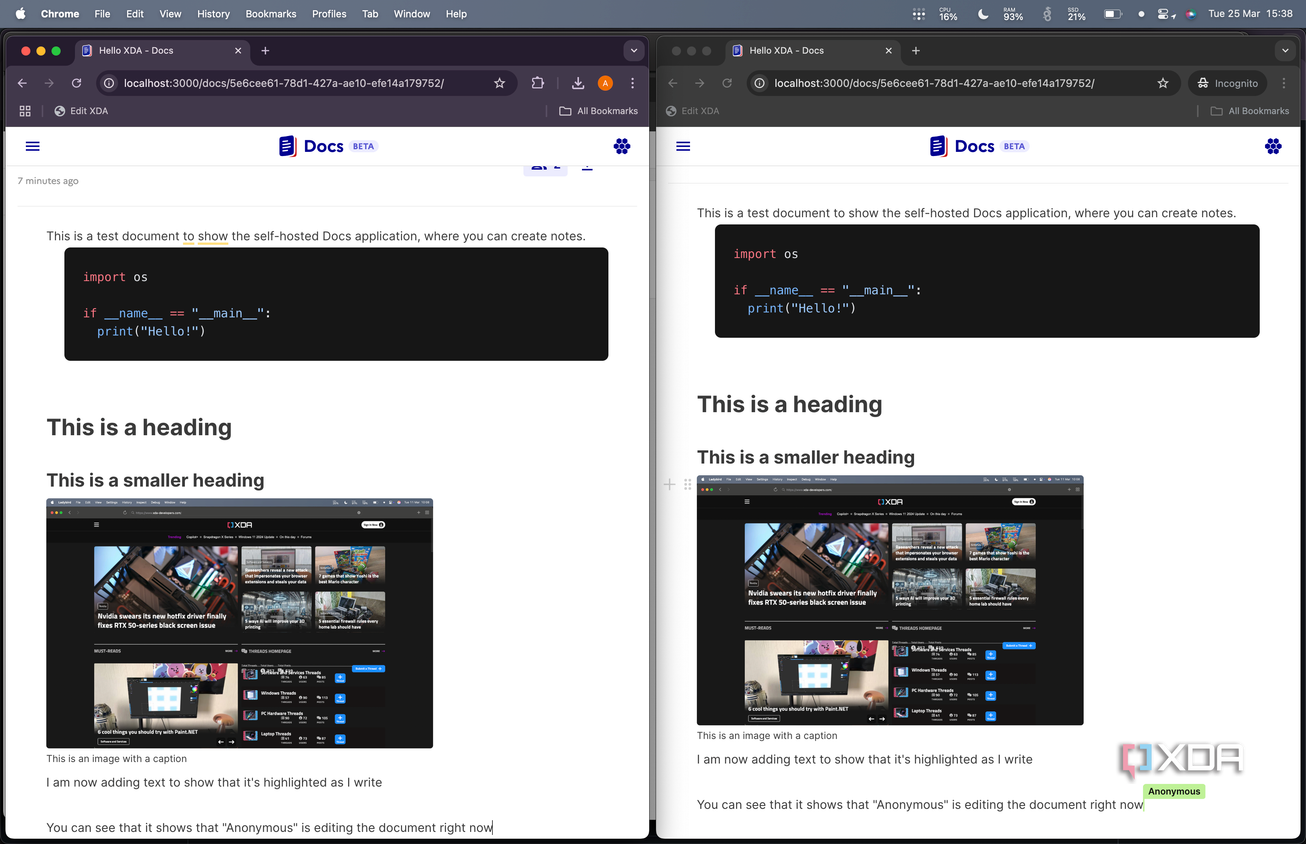Click the date and time in menu bar
Viewport: 1306px width, 844px height.
click(1250, 14)
